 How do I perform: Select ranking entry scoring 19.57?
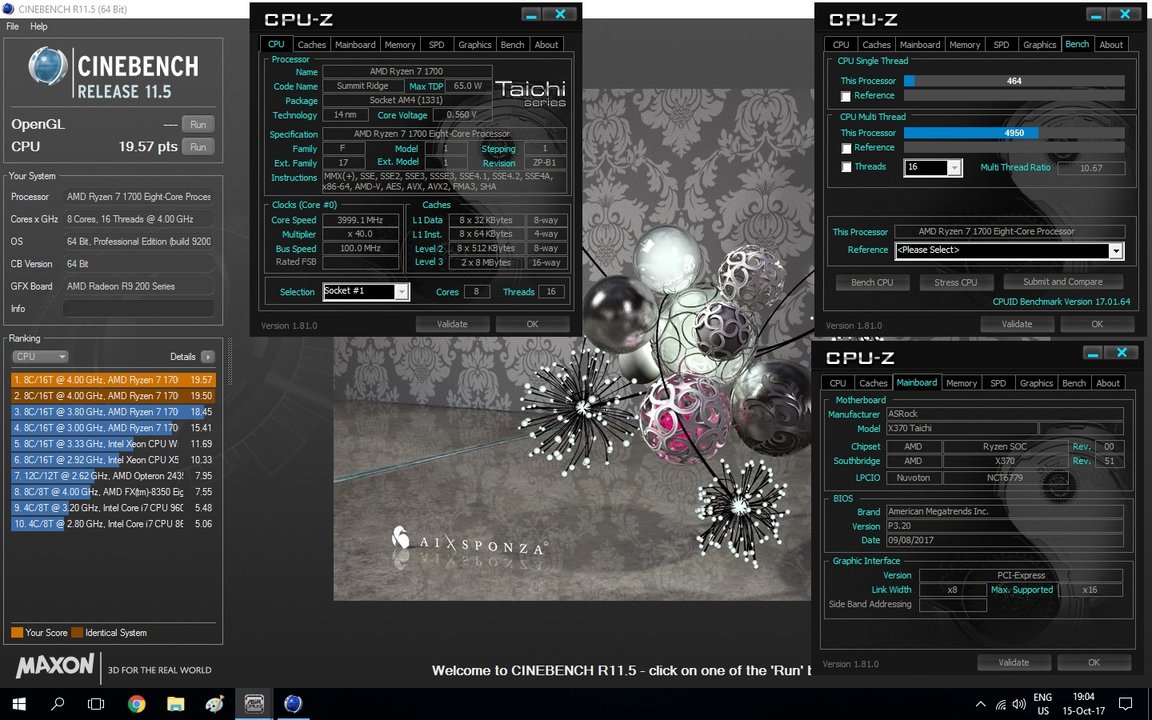tap(113, 380)
